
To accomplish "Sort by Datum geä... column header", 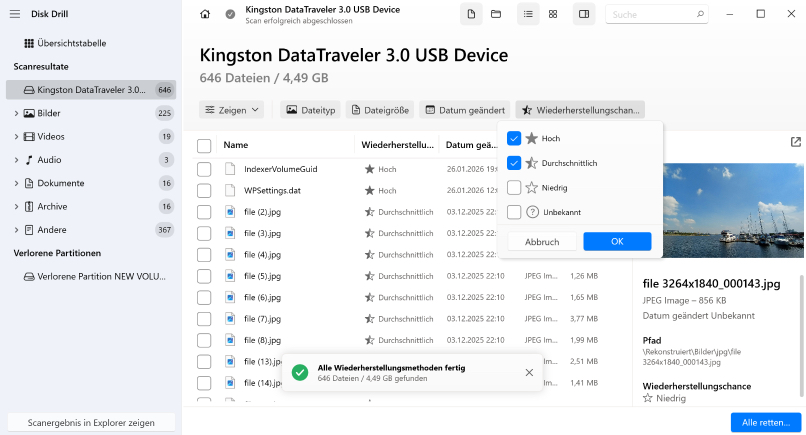I will pos(471,145).
